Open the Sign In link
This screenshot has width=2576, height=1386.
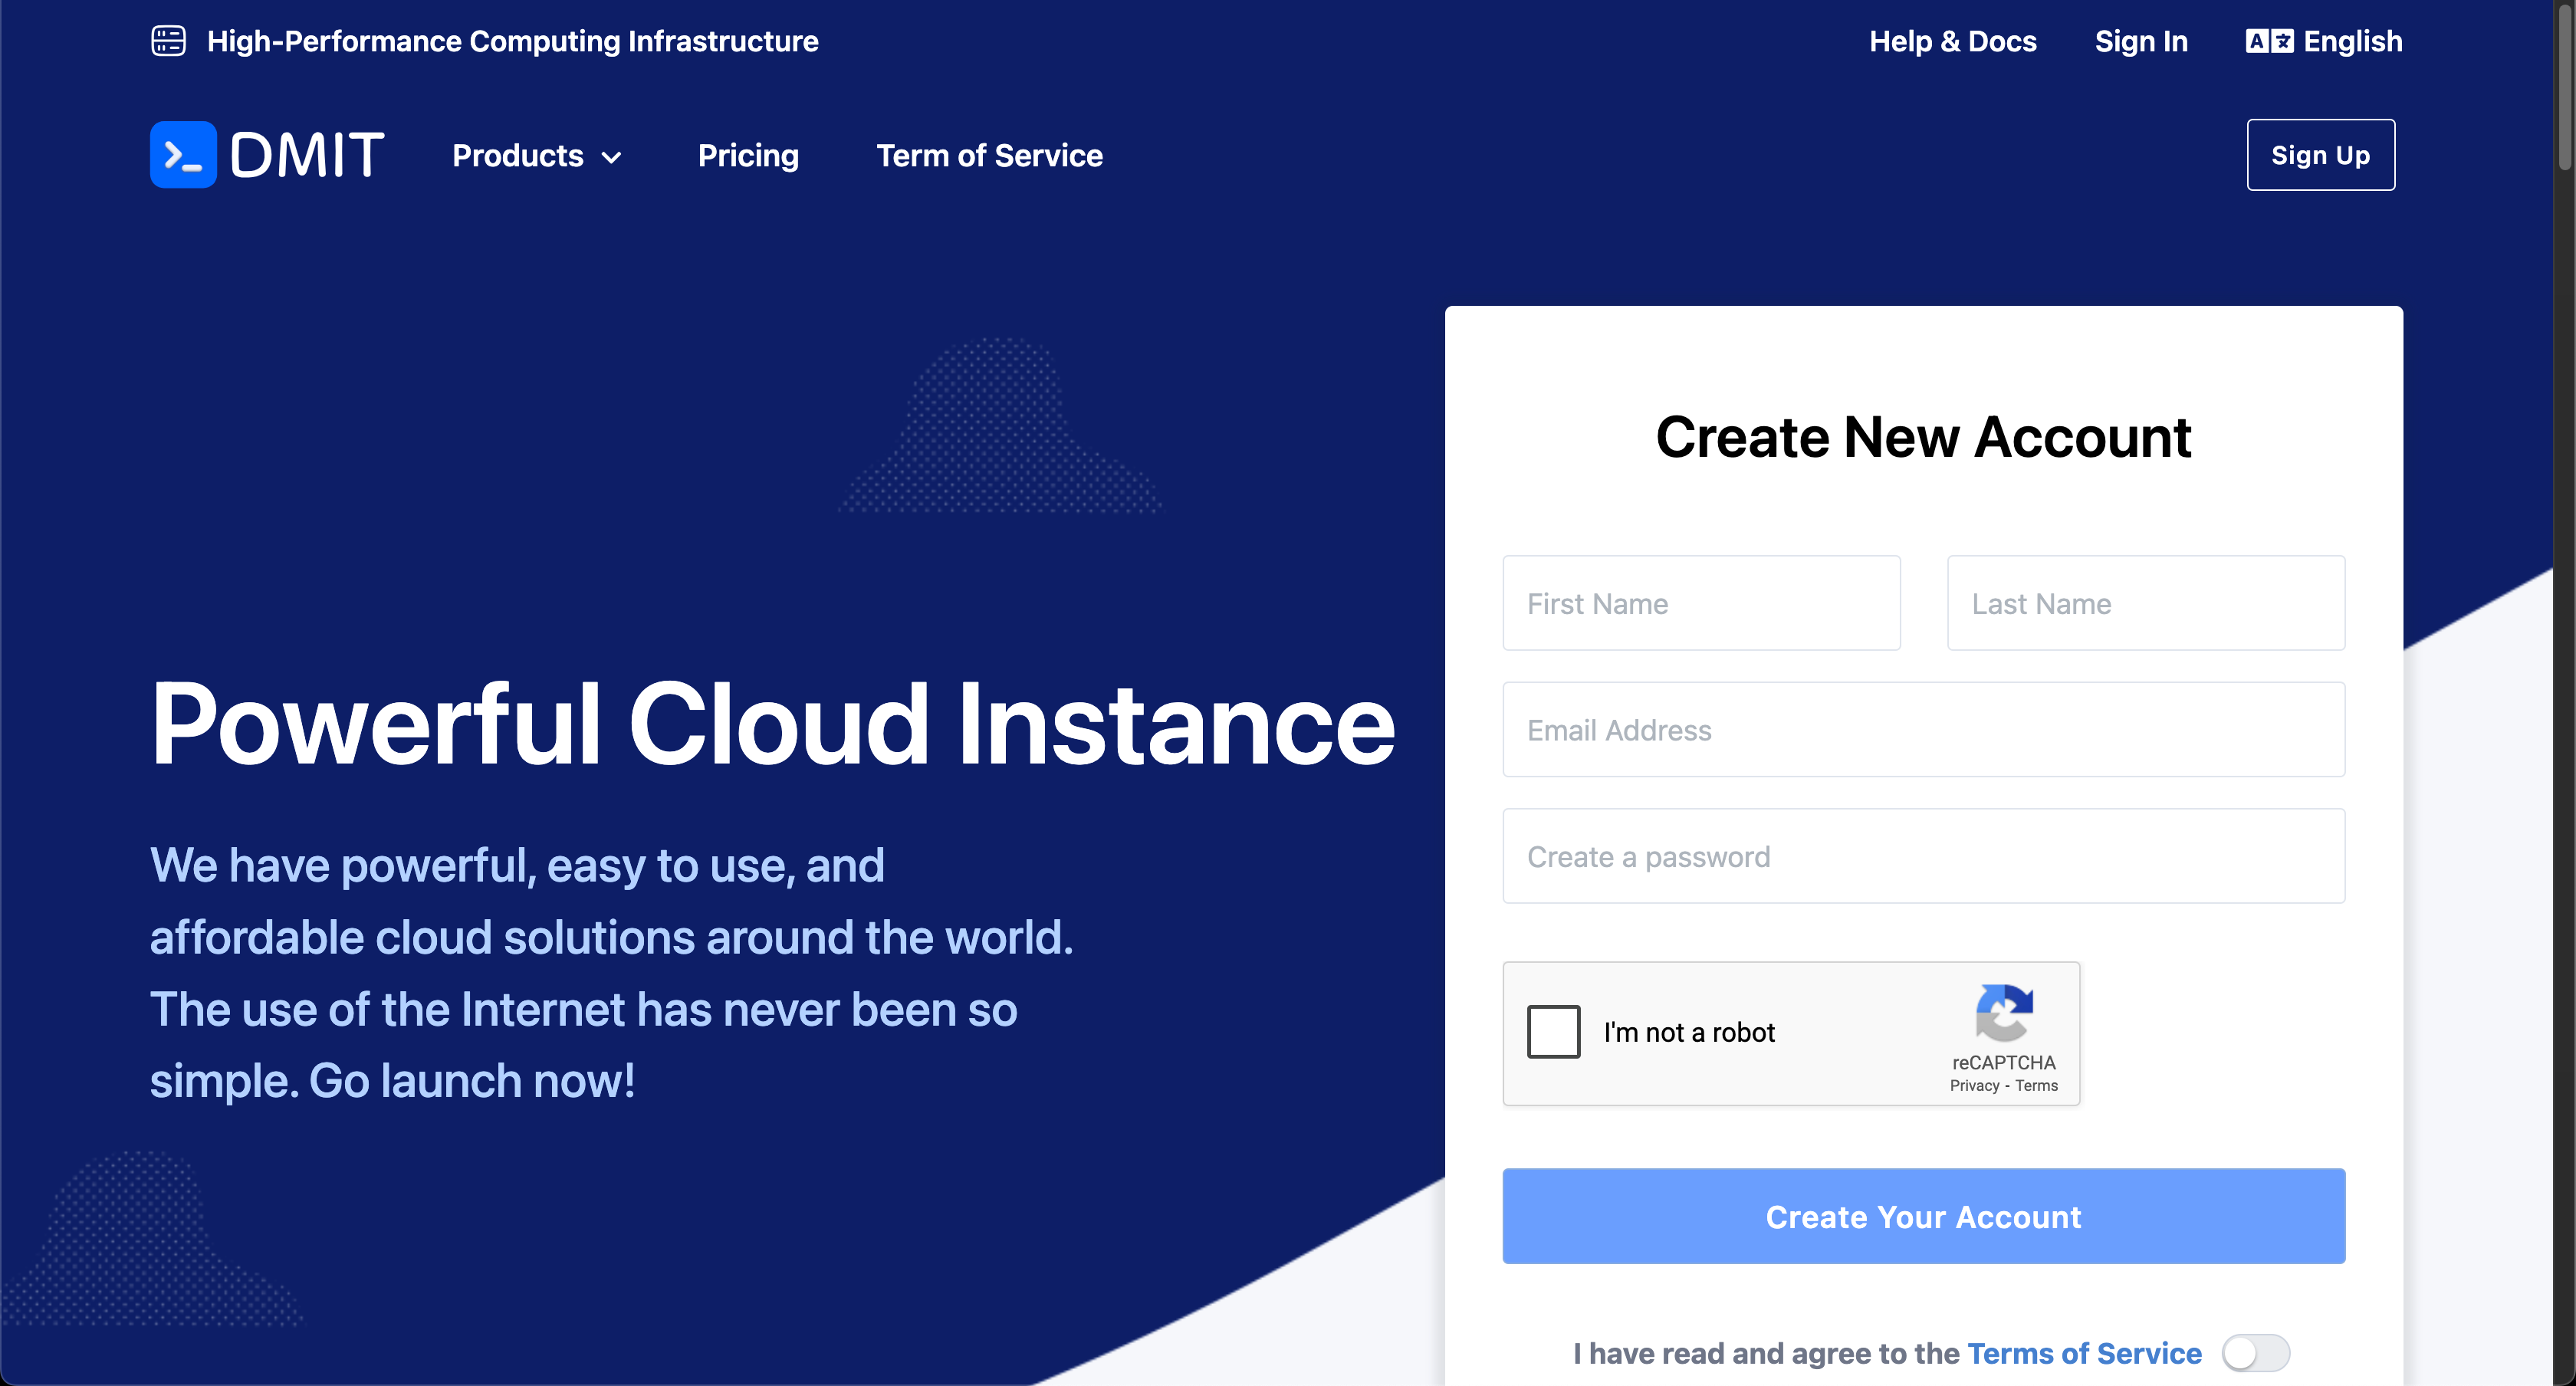coord(2141,41)
